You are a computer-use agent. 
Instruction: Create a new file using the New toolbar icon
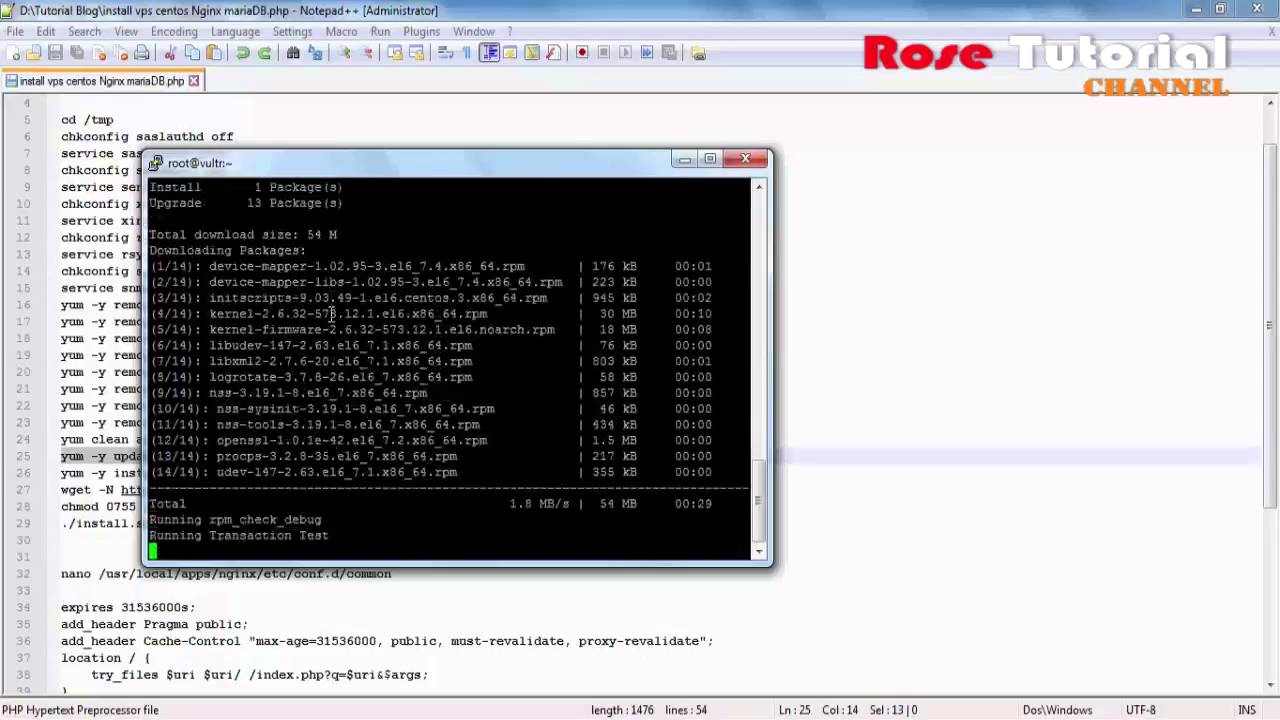click(13, 53)
